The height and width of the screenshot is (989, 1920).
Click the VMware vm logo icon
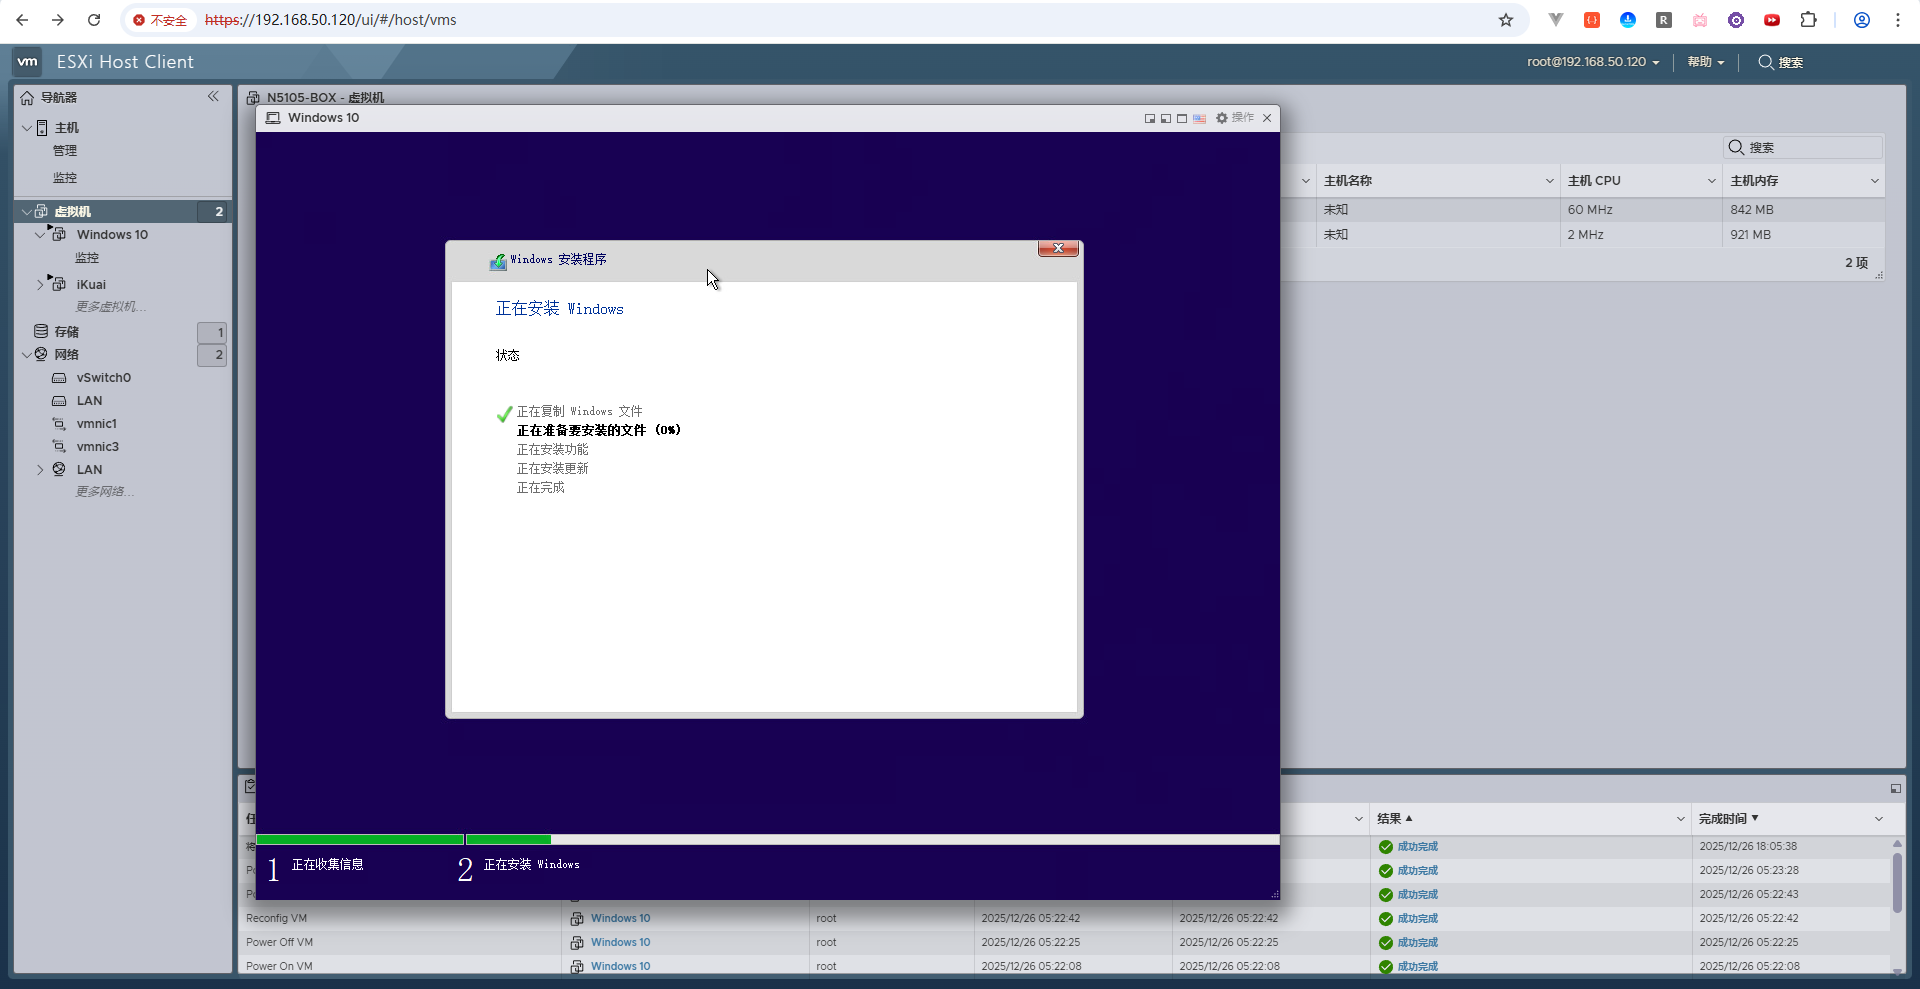(x=27, y=62)
